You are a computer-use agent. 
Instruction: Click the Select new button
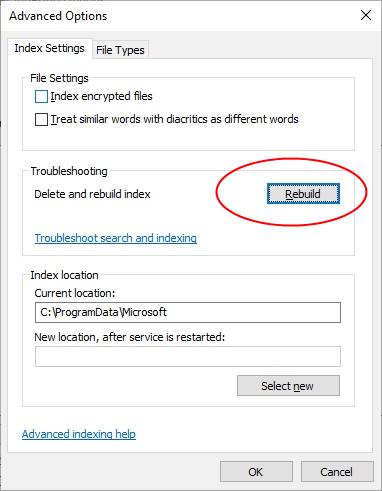288,386
